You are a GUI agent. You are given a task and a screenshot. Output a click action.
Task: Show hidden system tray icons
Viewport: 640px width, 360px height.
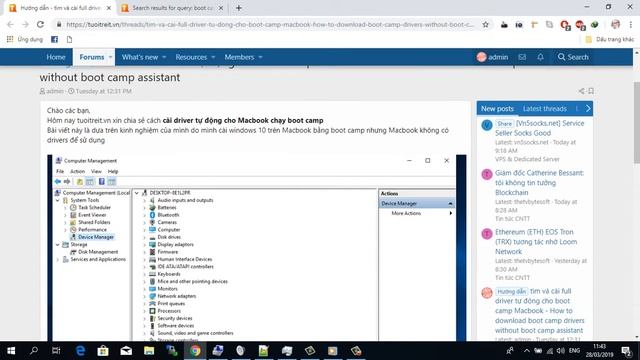[527, 351]
